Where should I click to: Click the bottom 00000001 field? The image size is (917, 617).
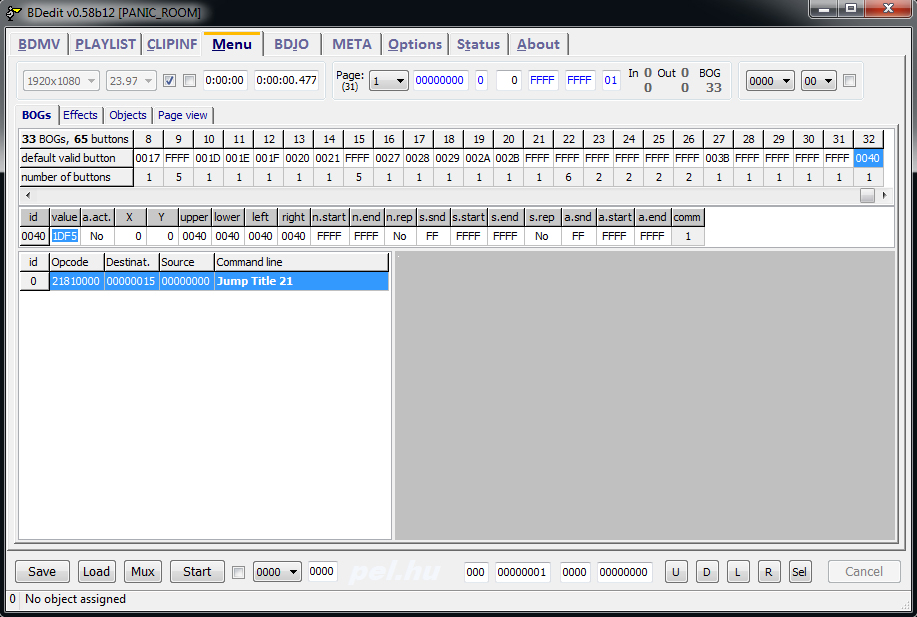(522, 572)
